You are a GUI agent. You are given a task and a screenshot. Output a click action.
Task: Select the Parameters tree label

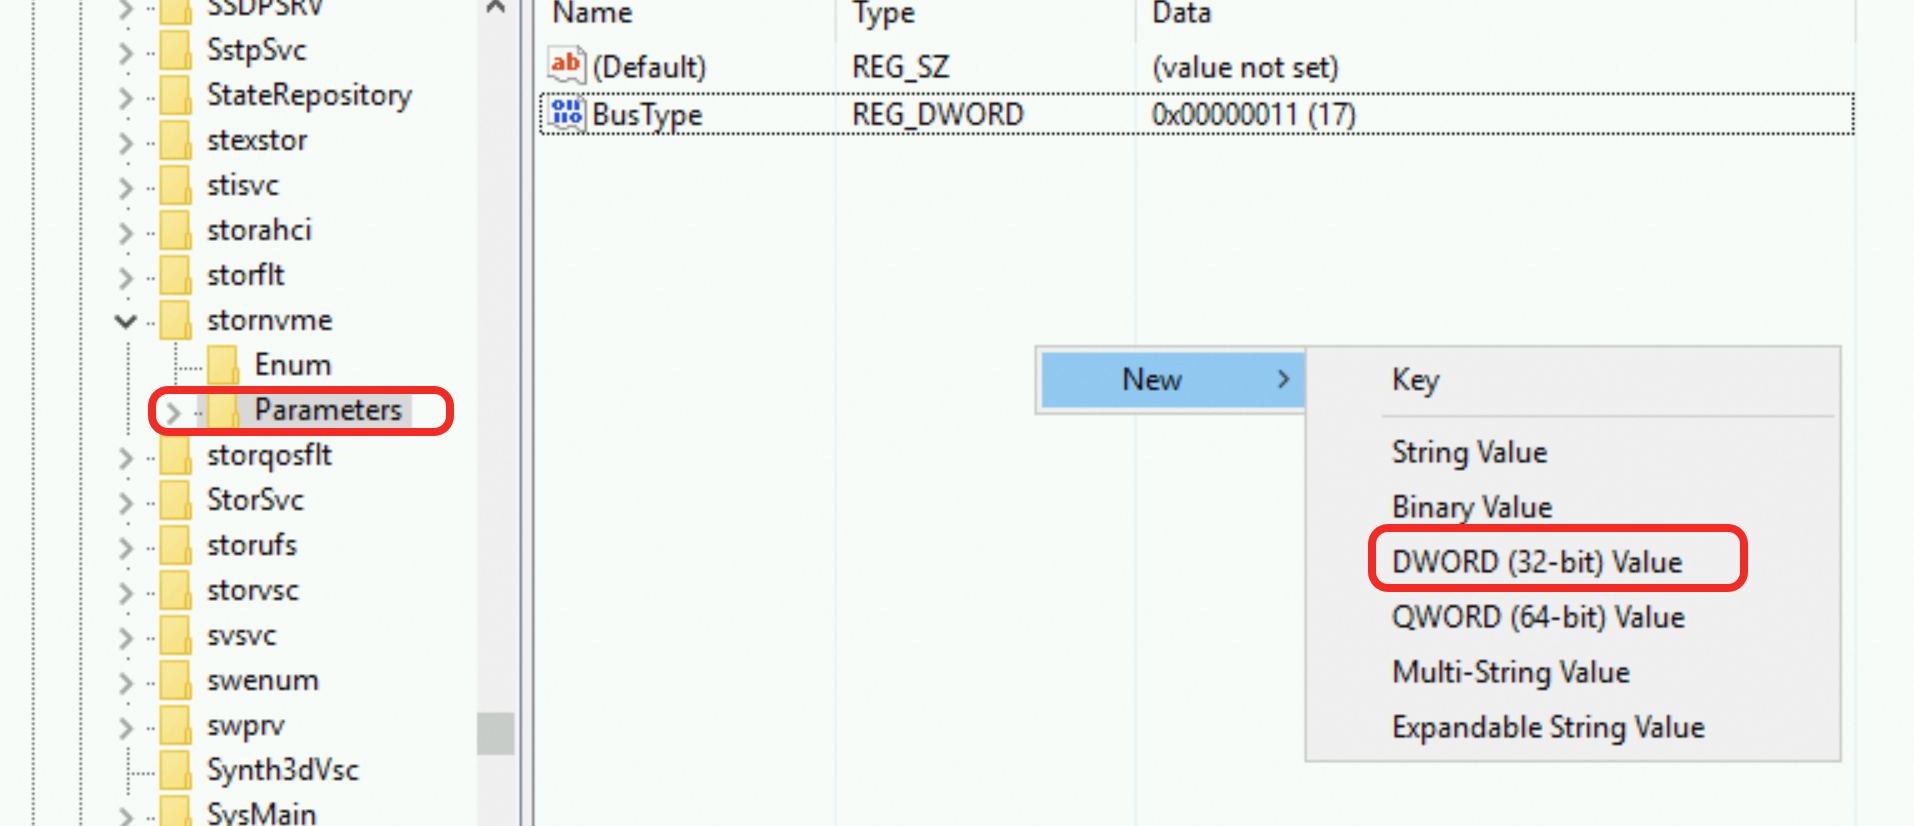click(328, 410)
